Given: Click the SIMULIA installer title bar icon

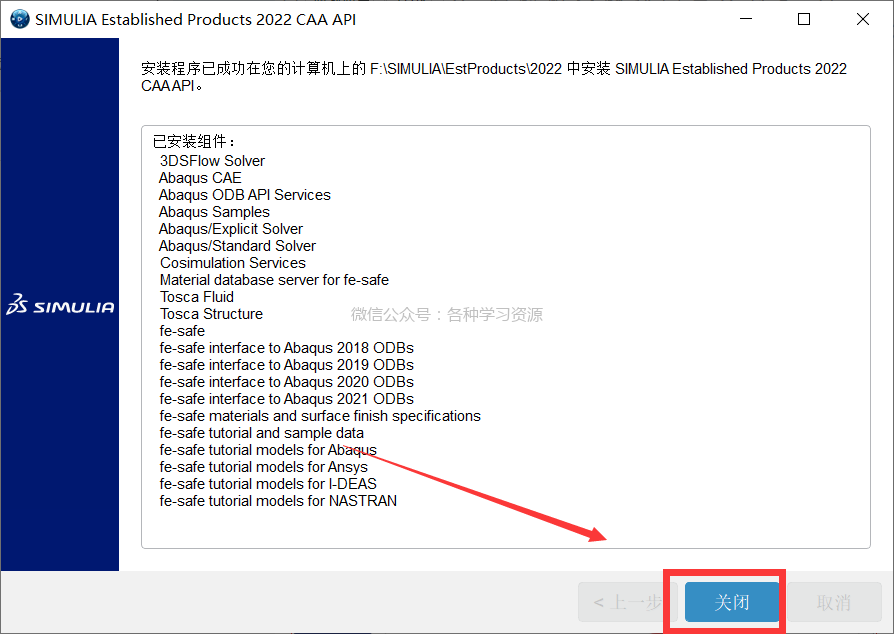Looking at the screenshot, I should tap(20, 19).
